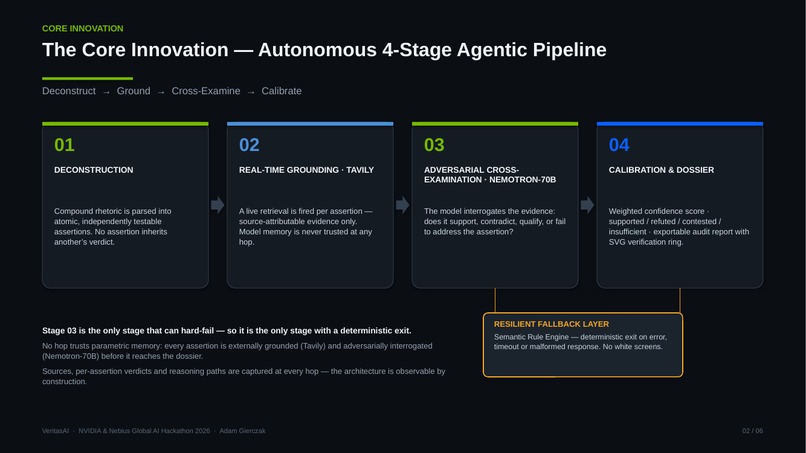Click the stage number '02'
Screen dimensions: 806x453
(249, 145)
